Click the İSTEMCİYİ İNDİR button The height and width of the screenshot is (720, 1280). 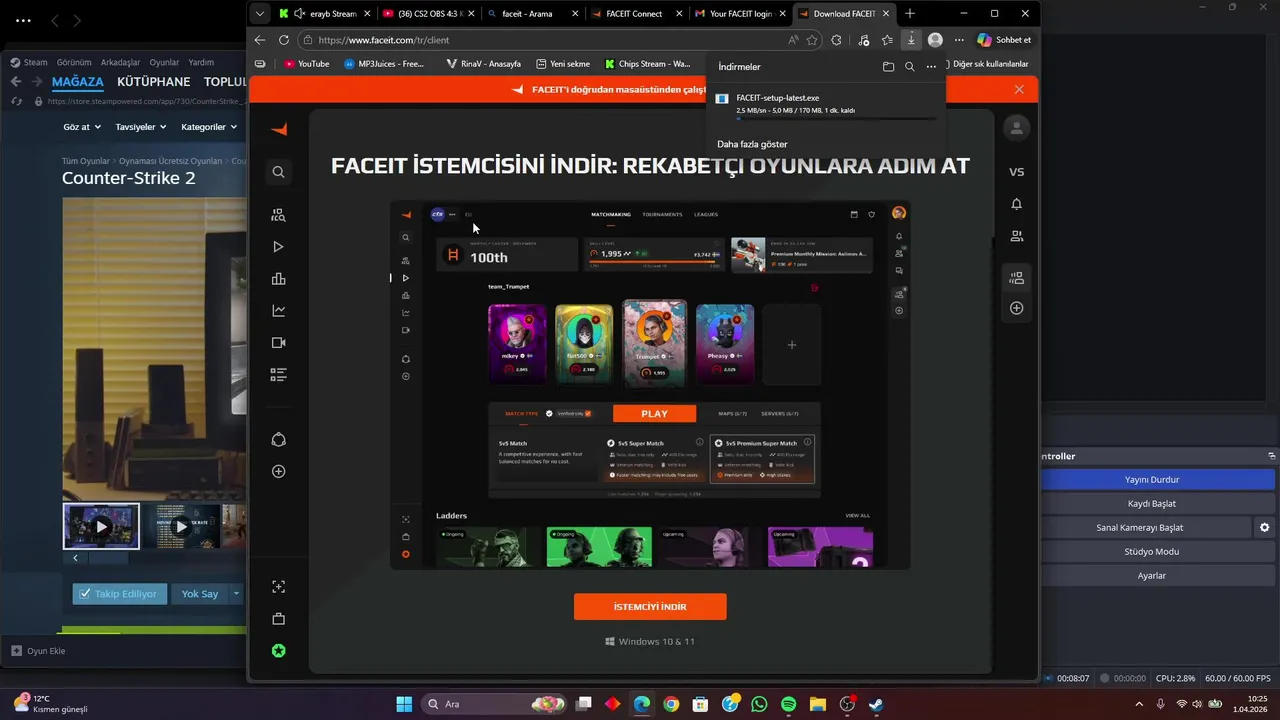point(650,607)
